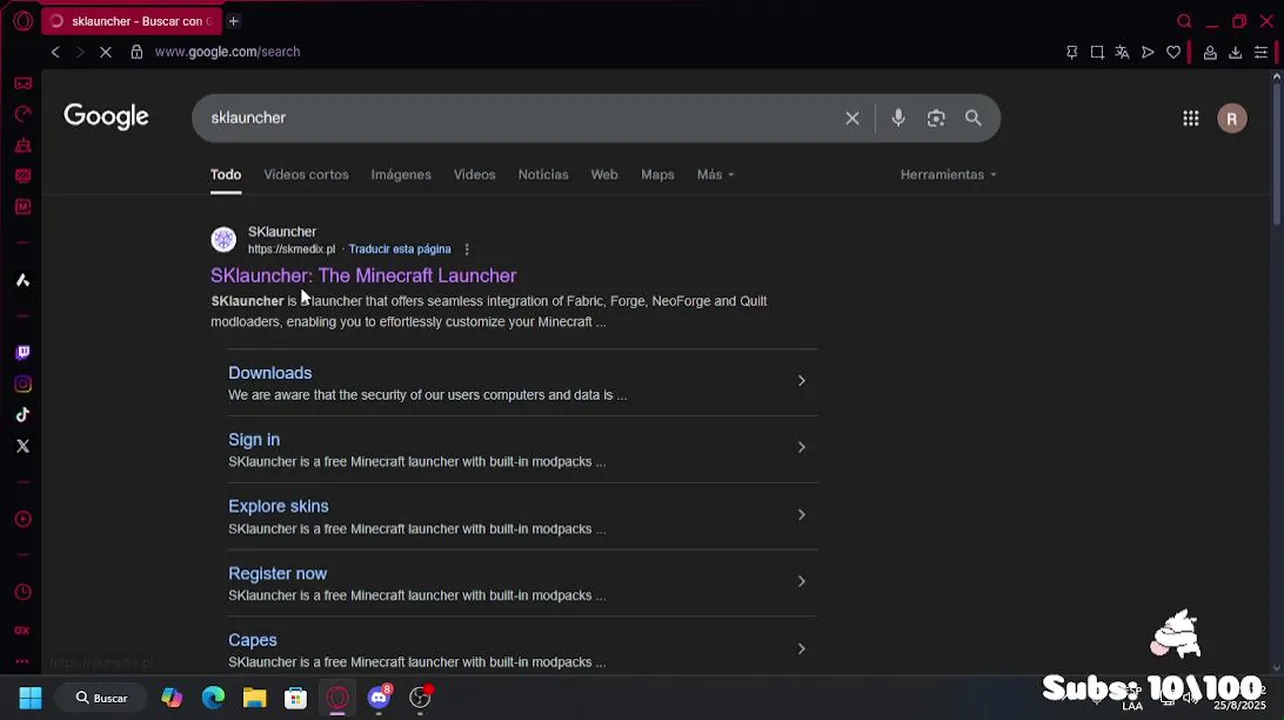This screenshot has width=1284, height=720.
Task: Open File Explorer from taskbar
Action: tap(254, 698)
